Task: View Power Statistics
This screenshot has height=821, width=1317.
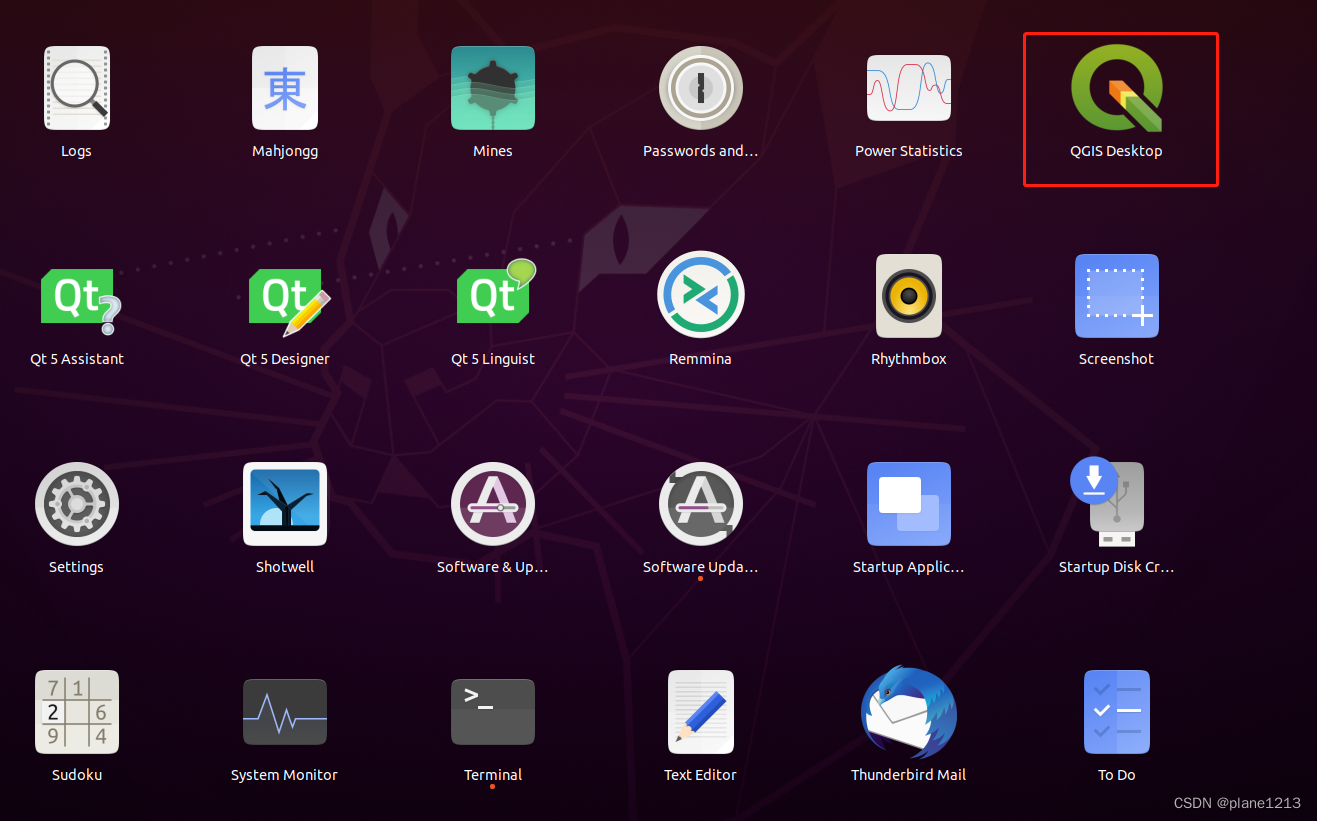Action: (908, 88)
